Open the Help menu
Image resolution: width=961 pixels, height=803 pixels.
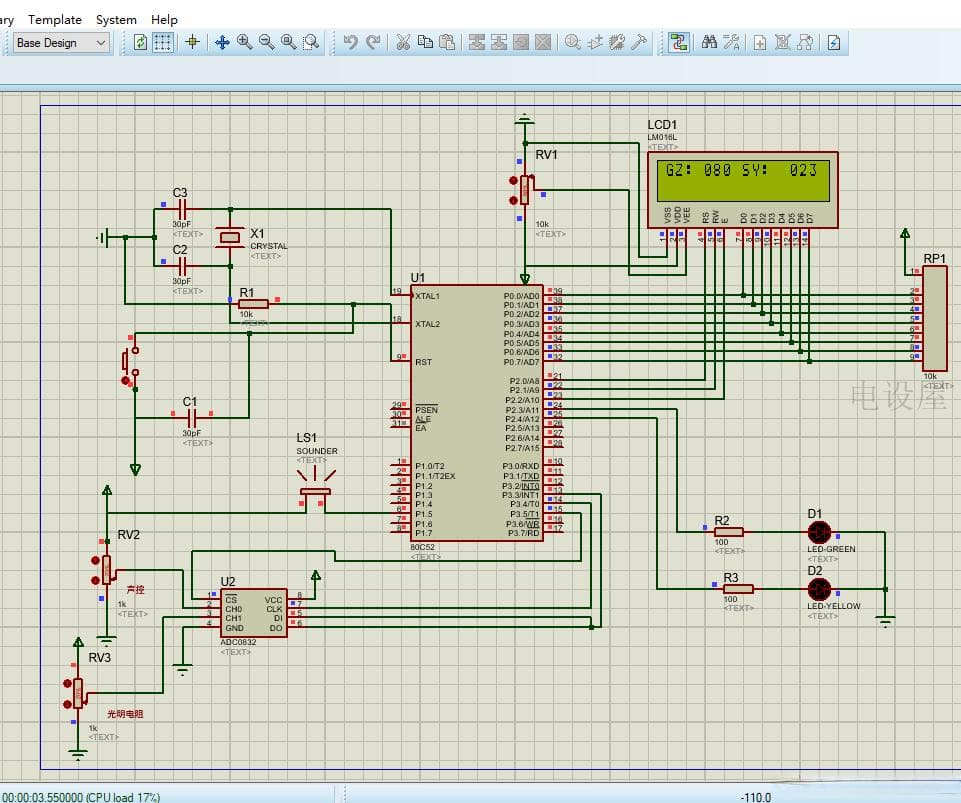point(164,20)
